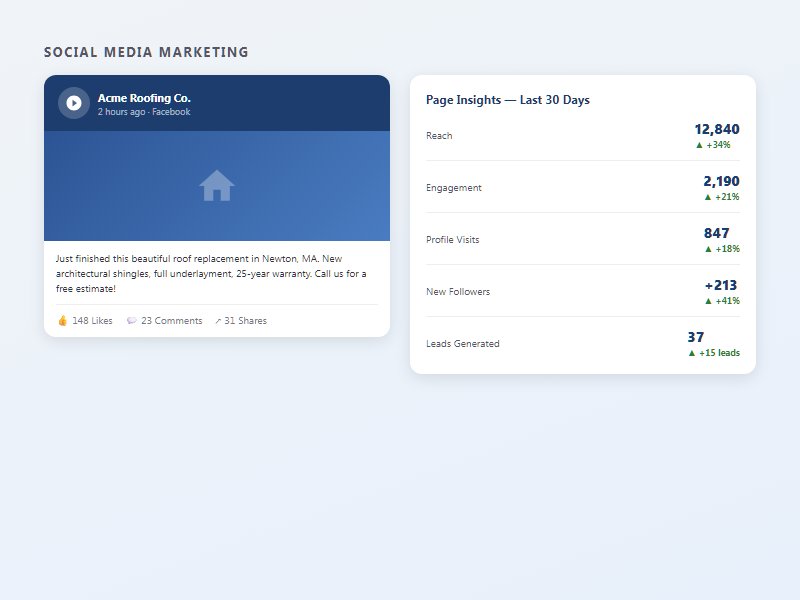Open the comments speech bubble icon

point(132,320)
